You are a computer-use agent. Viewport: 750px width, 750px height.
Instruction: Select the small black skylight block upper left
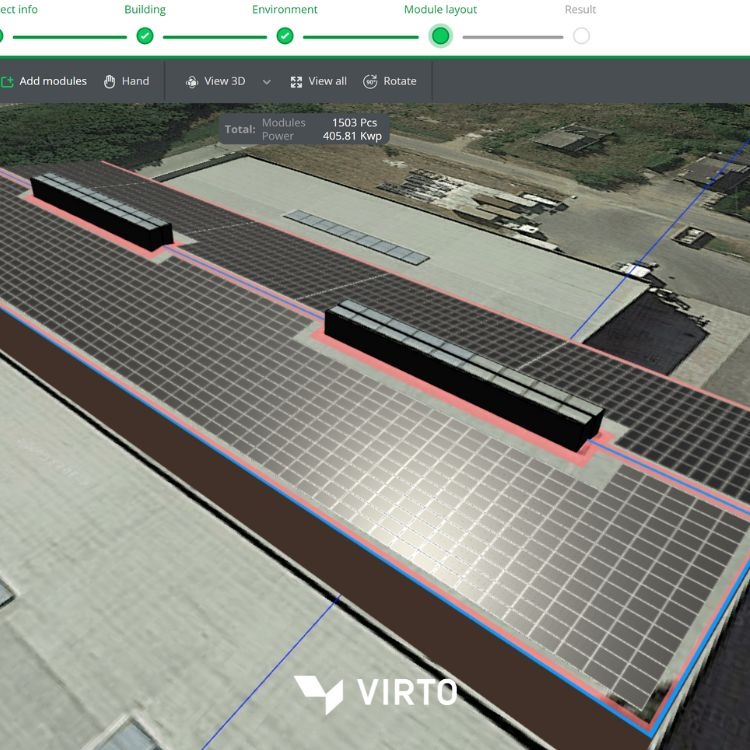100,211
